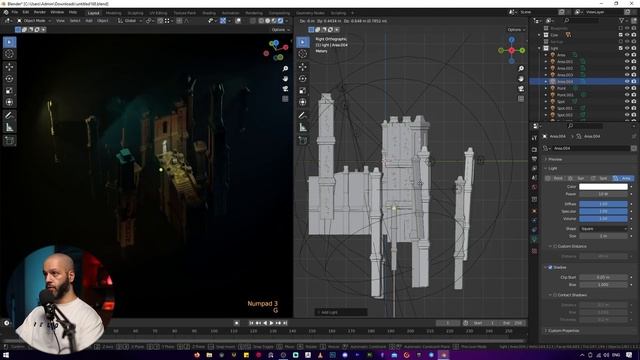Open the Edit menu
This screenshot has width=640, height=360.
[26, 12]
